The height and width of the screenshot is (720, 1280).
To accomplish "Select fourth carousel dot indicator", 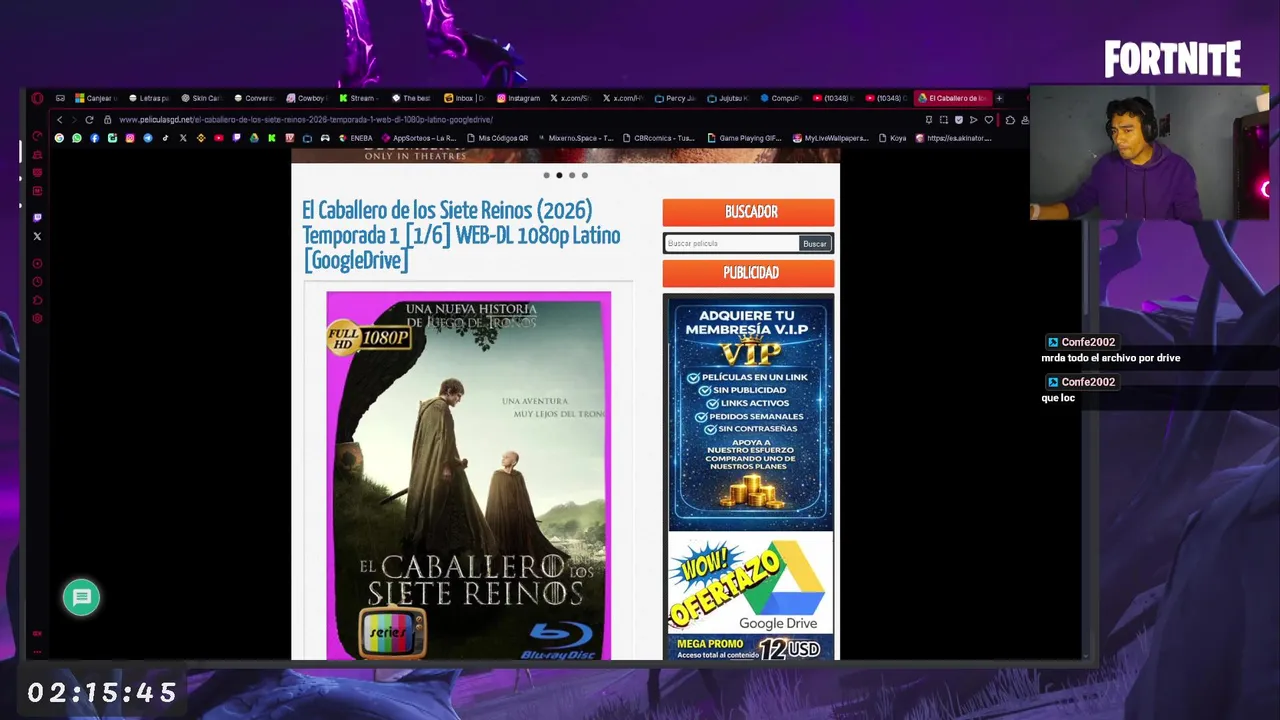I will coord(585,175).
